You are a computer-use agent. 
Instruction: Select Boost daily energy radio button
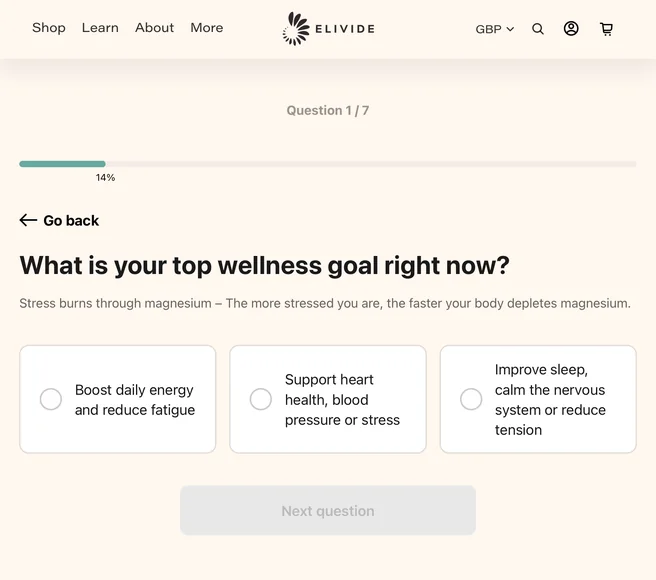pos(51,399)
